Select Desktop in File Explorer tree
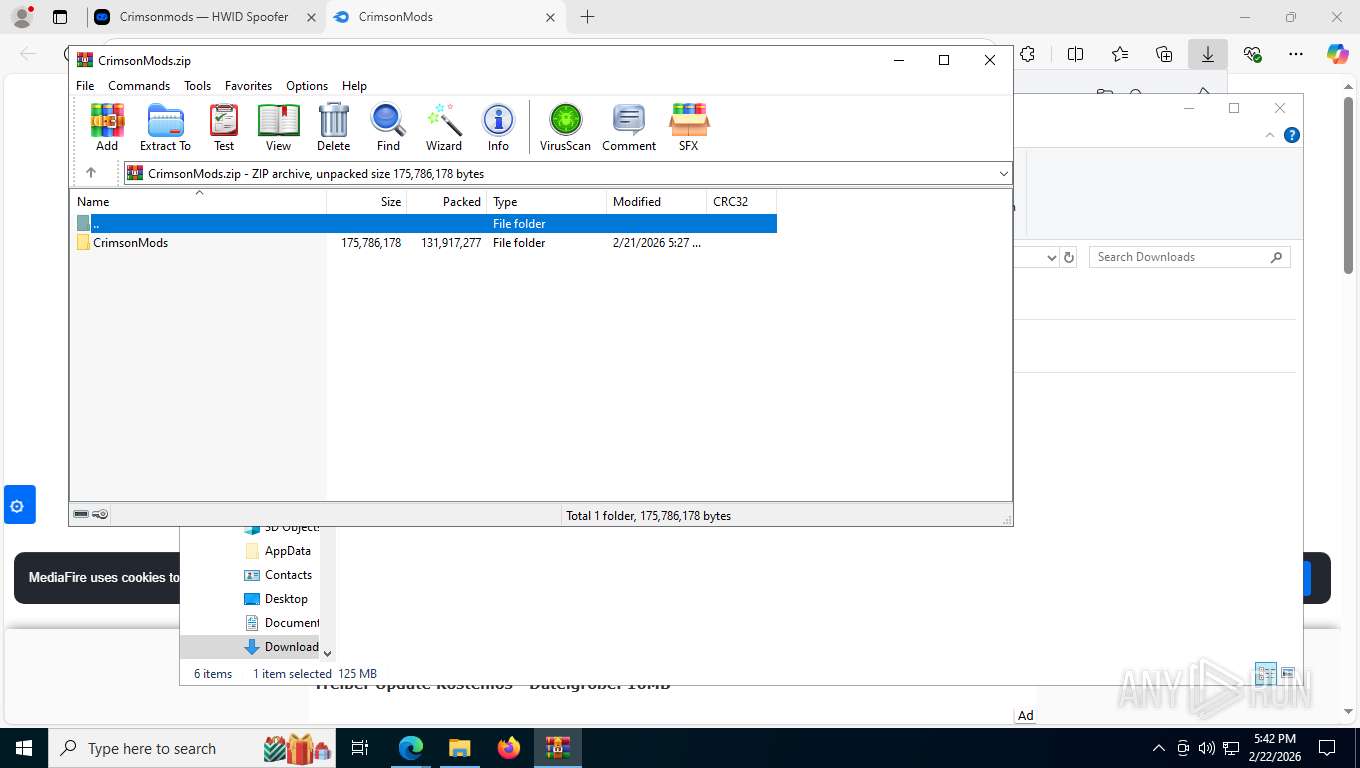This screenshot has height=768, width=1360. tap(276, 599)
